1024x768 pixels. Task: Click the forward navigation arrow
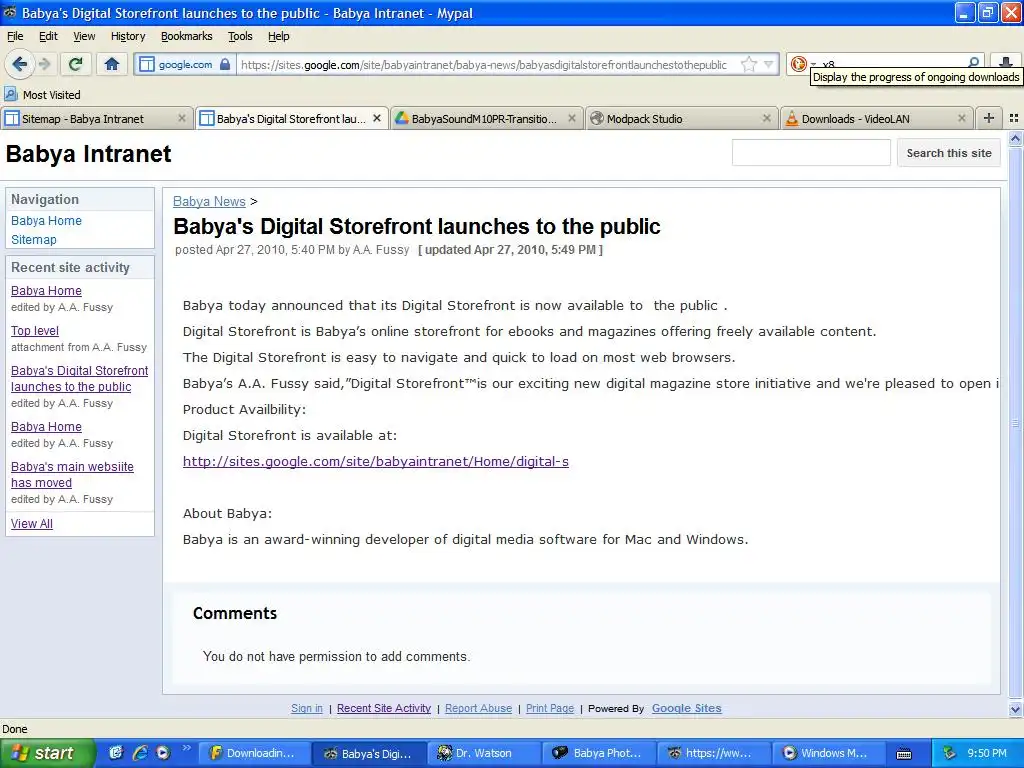pyautogui.click(x=44, y=64)
